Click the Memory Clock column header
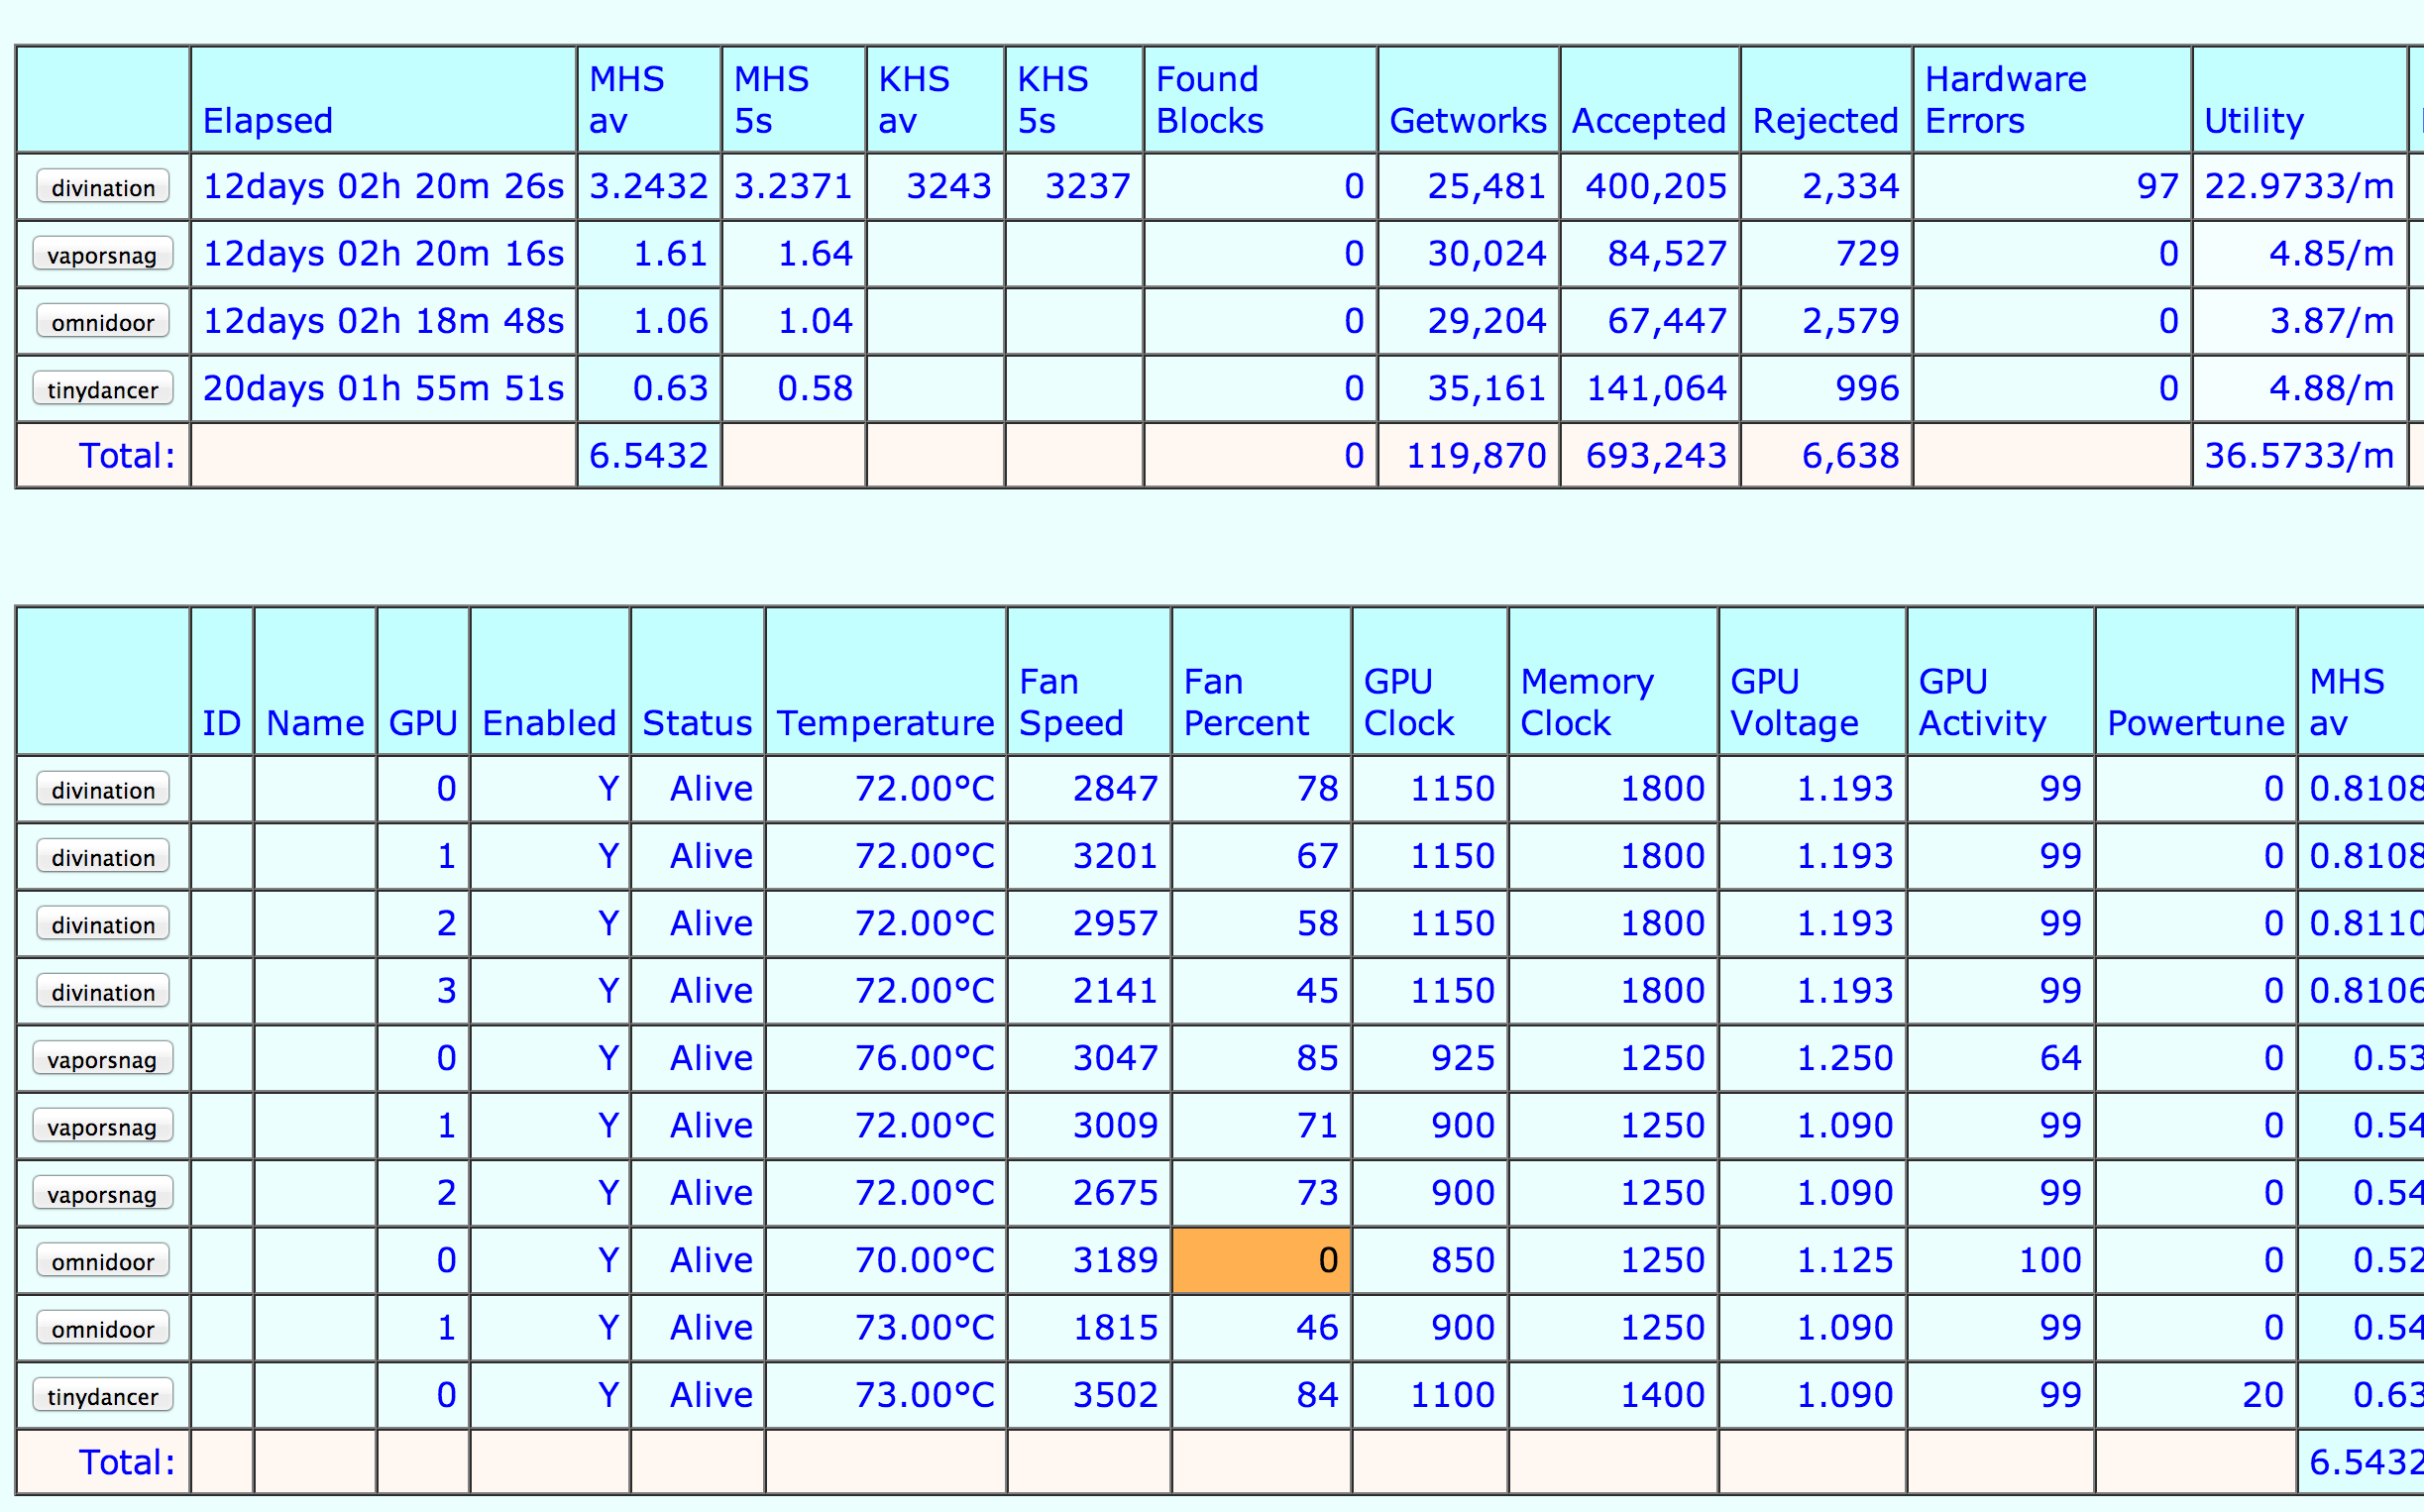Viewport: 2424px width, 1512px height. [x=1613, y=681]
